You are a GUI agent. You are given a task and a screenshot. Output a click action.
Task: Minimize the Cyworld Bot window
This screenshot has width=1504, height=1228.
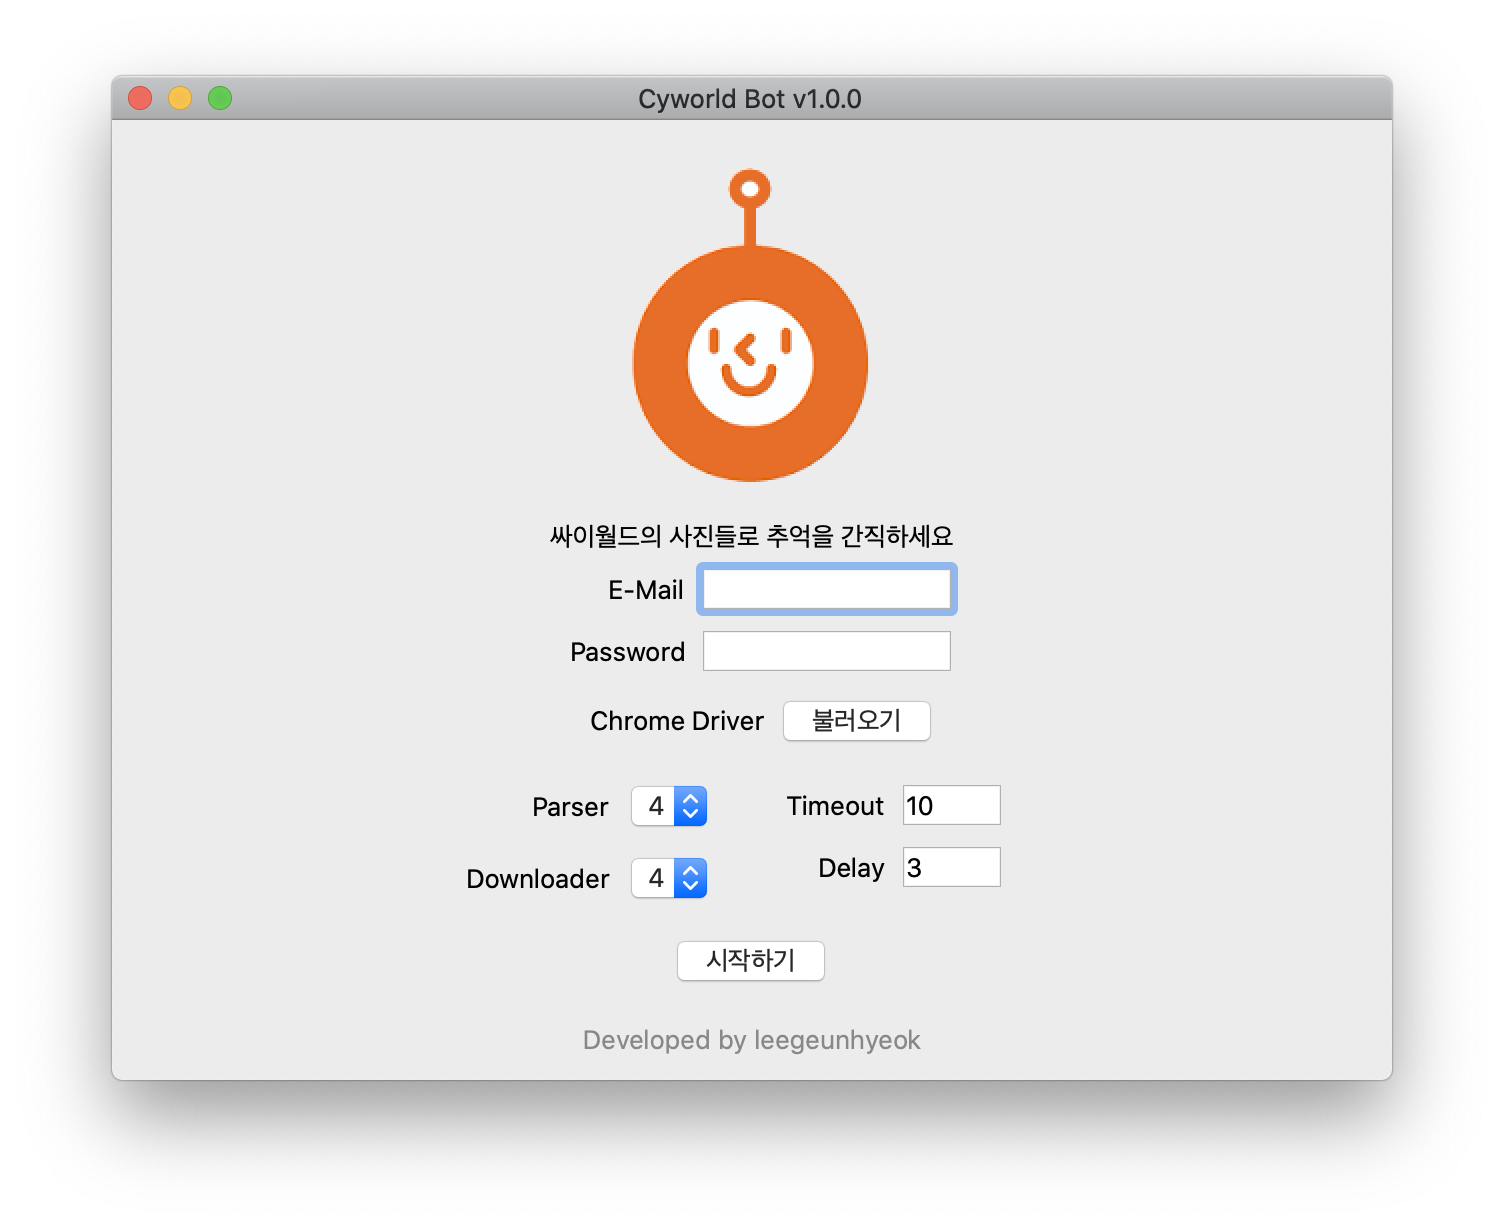pos(180,98)
